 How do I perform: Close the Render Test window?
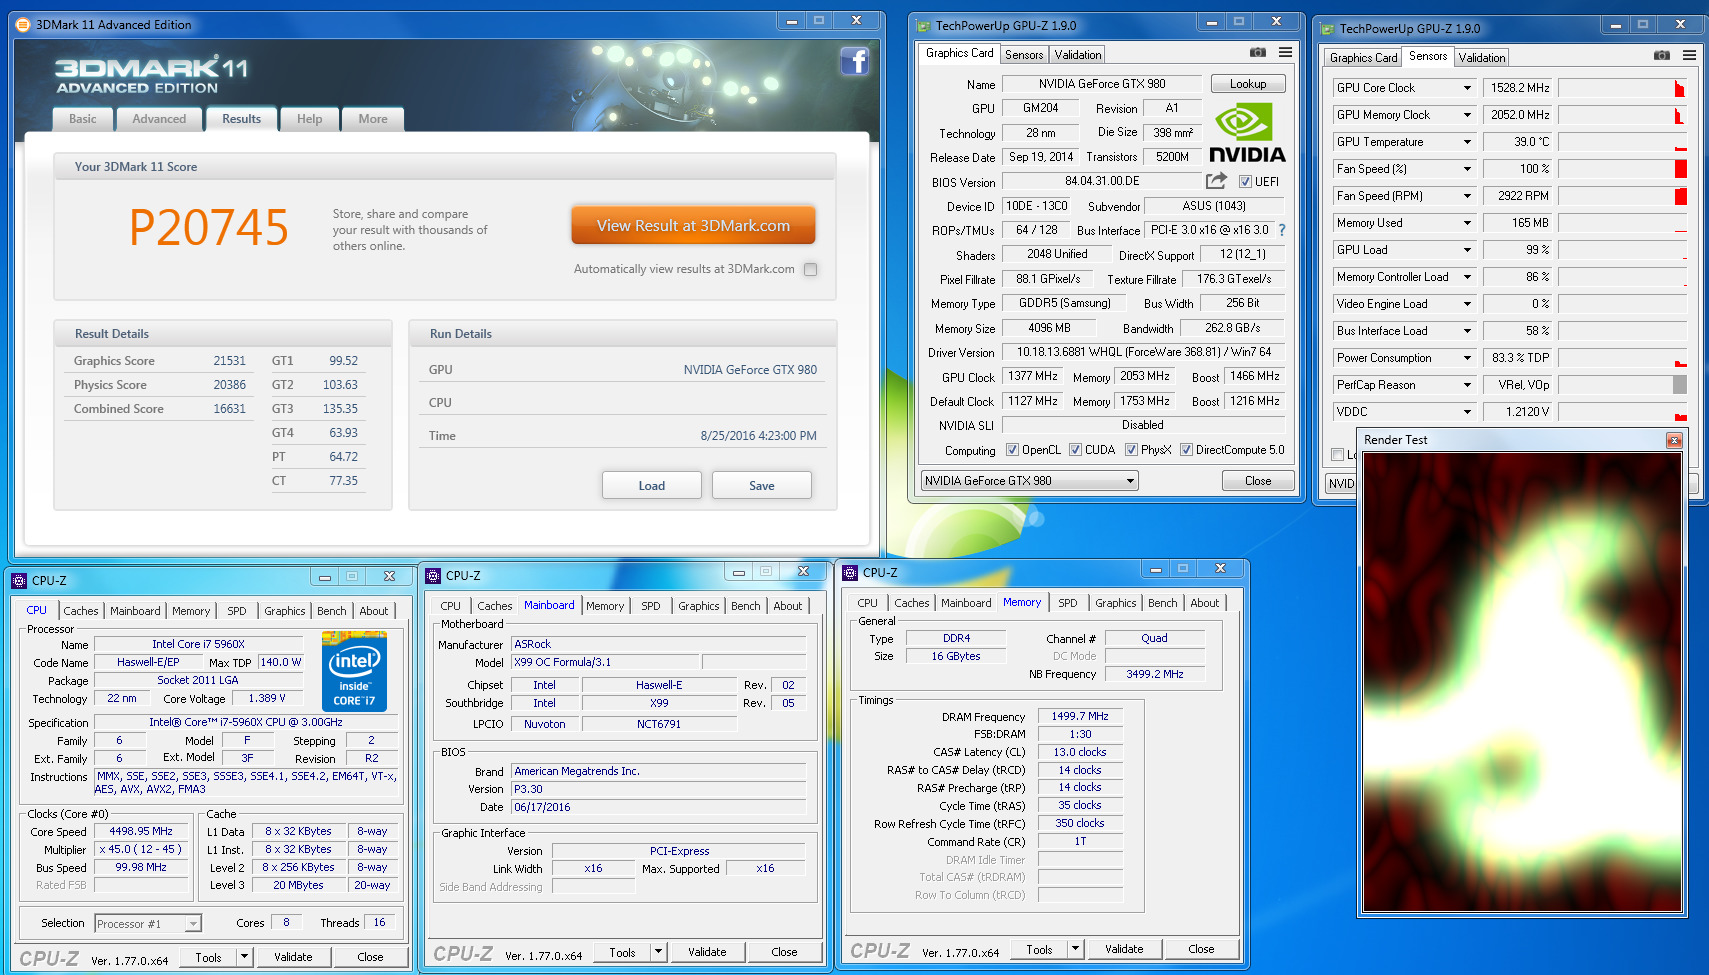(x=1674, y=440)
